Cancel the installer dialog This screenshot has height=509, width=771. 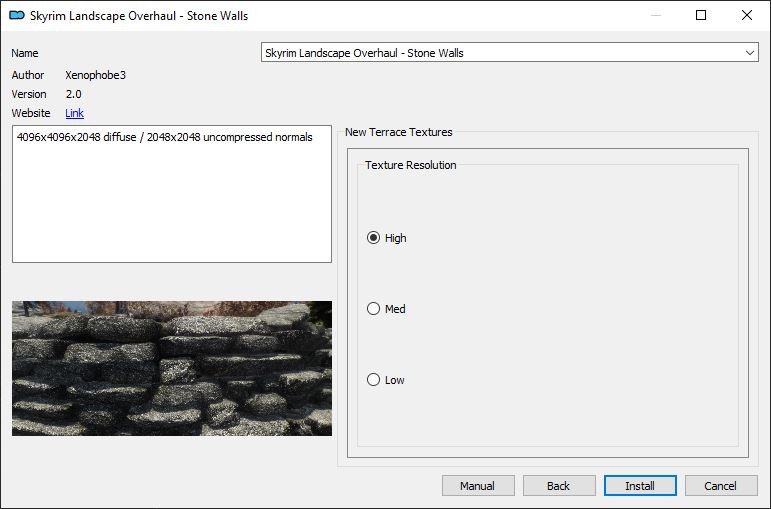click(x=721, y=486)
